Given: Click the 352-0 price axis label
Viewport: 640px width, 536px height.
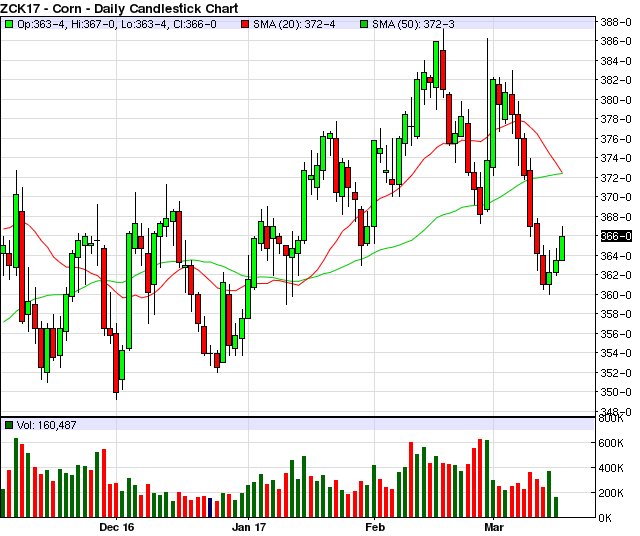Looking at the screenshot, I should click(x=616, y=373).
